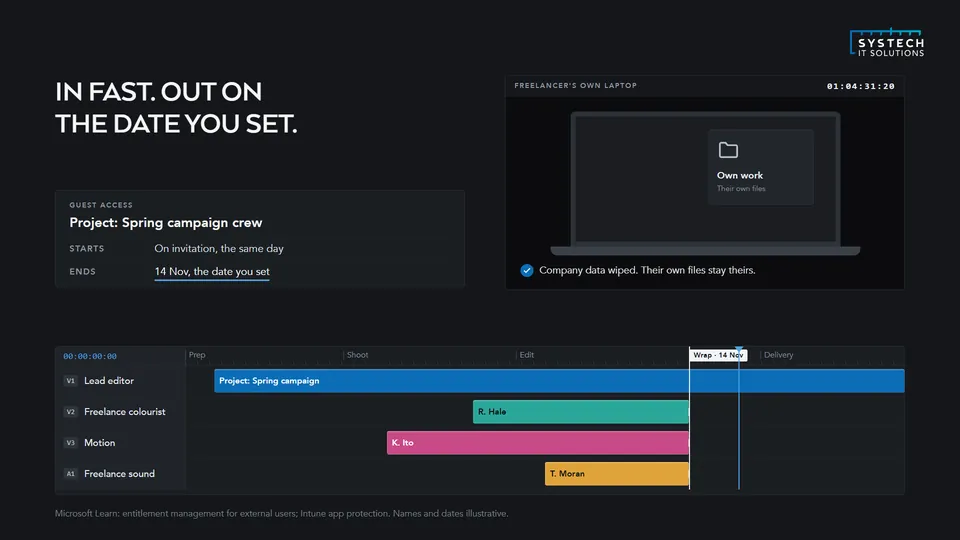Click the blue checkmark beside Company data wiped
Image resolution: width=960 pixels, height=540 pixels.
tap(527, 271)
